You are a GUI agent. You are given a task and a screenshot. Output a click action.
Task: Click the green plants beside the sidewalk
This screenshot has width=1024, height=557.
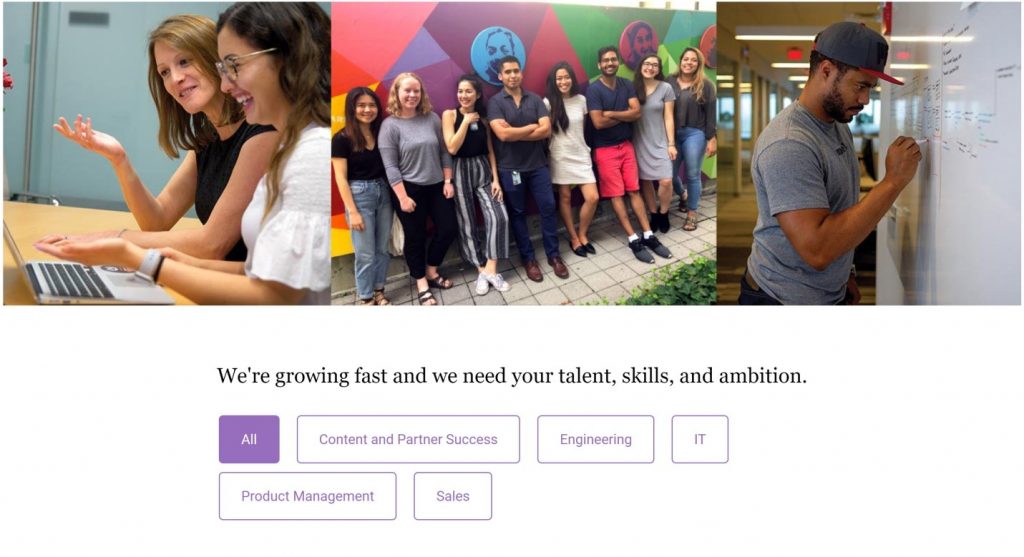(673, 283)
